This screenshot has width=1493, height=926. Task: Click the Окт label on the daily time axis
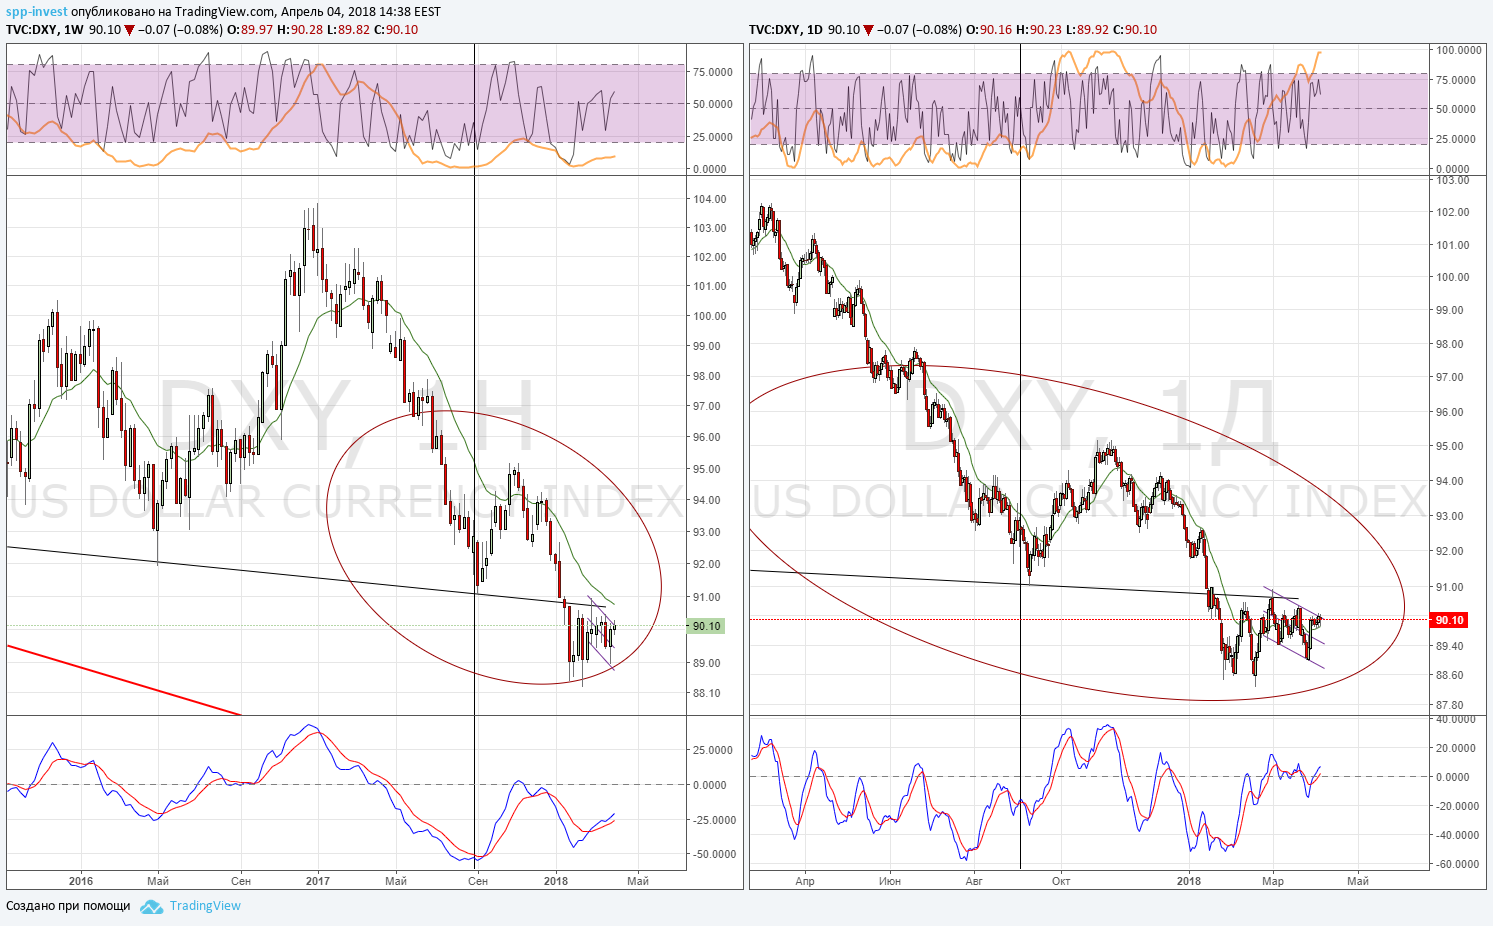click(1061, 881)
